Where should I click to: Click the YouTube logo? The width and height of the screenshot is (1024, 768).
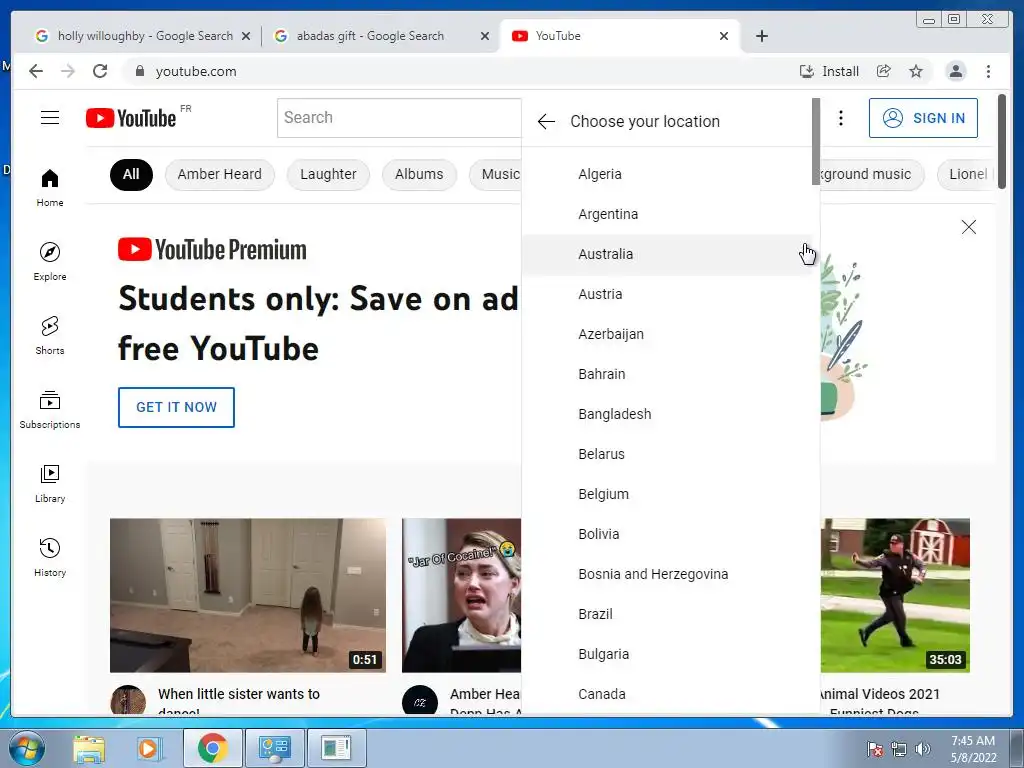(131, 118)
